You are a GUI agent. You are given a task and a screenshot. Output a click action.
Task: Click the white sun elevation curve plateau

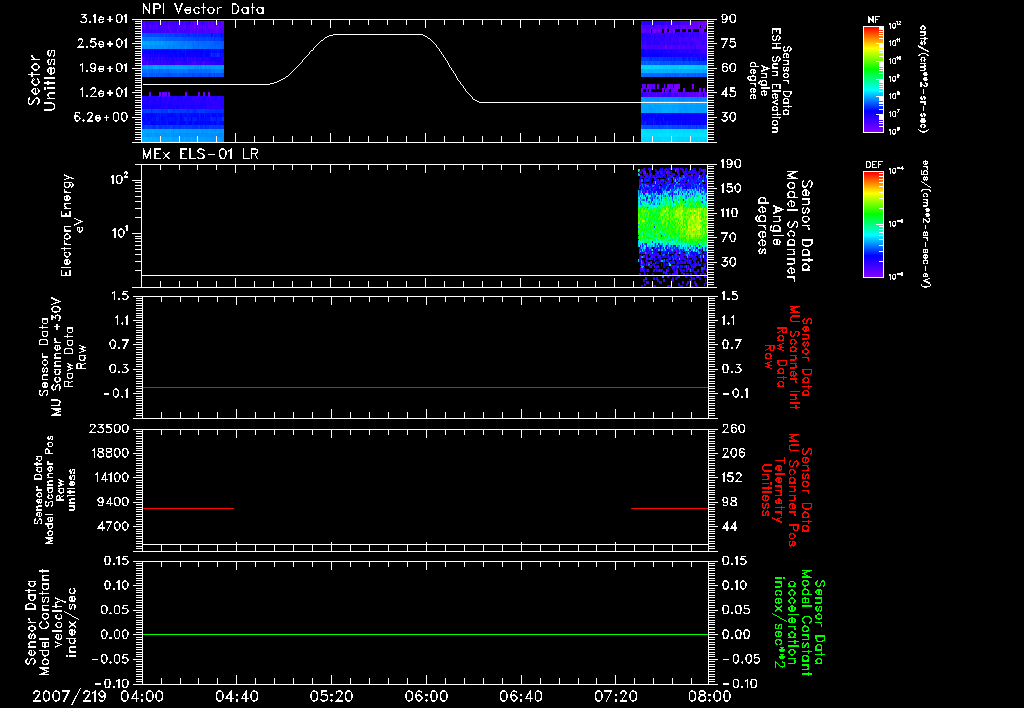tap(377, 35)
